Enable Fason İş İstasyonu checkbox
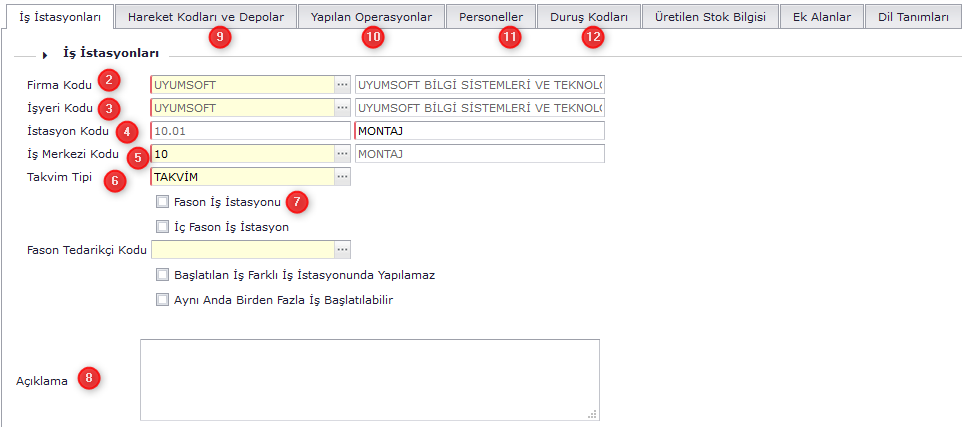962x427 pixels. coord(163,202)
